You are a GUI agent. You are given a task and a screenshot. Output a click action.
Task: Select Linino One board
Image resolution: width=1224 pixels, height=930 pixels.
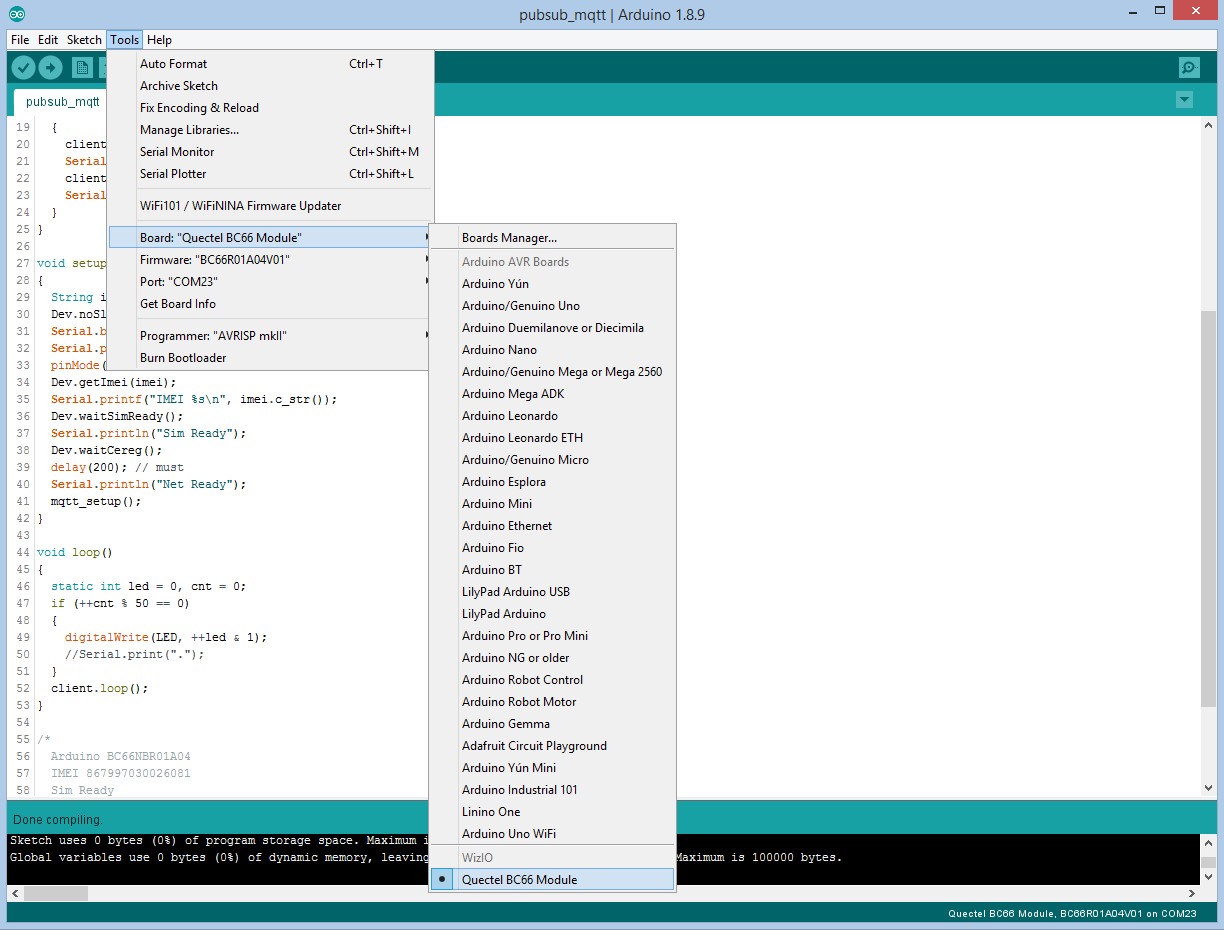[552, 811]
